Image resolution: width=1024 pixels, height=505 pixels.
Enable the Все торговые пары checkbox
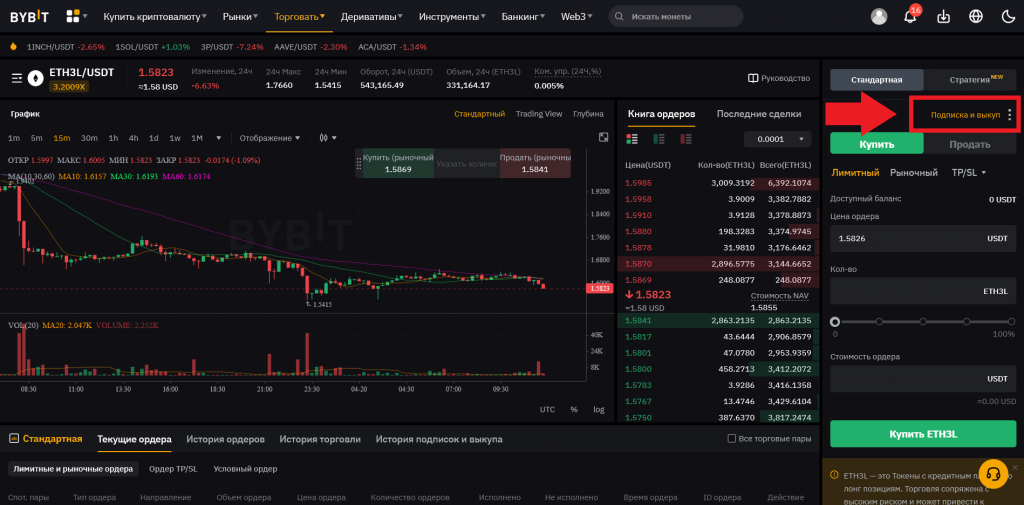[732, 439]
